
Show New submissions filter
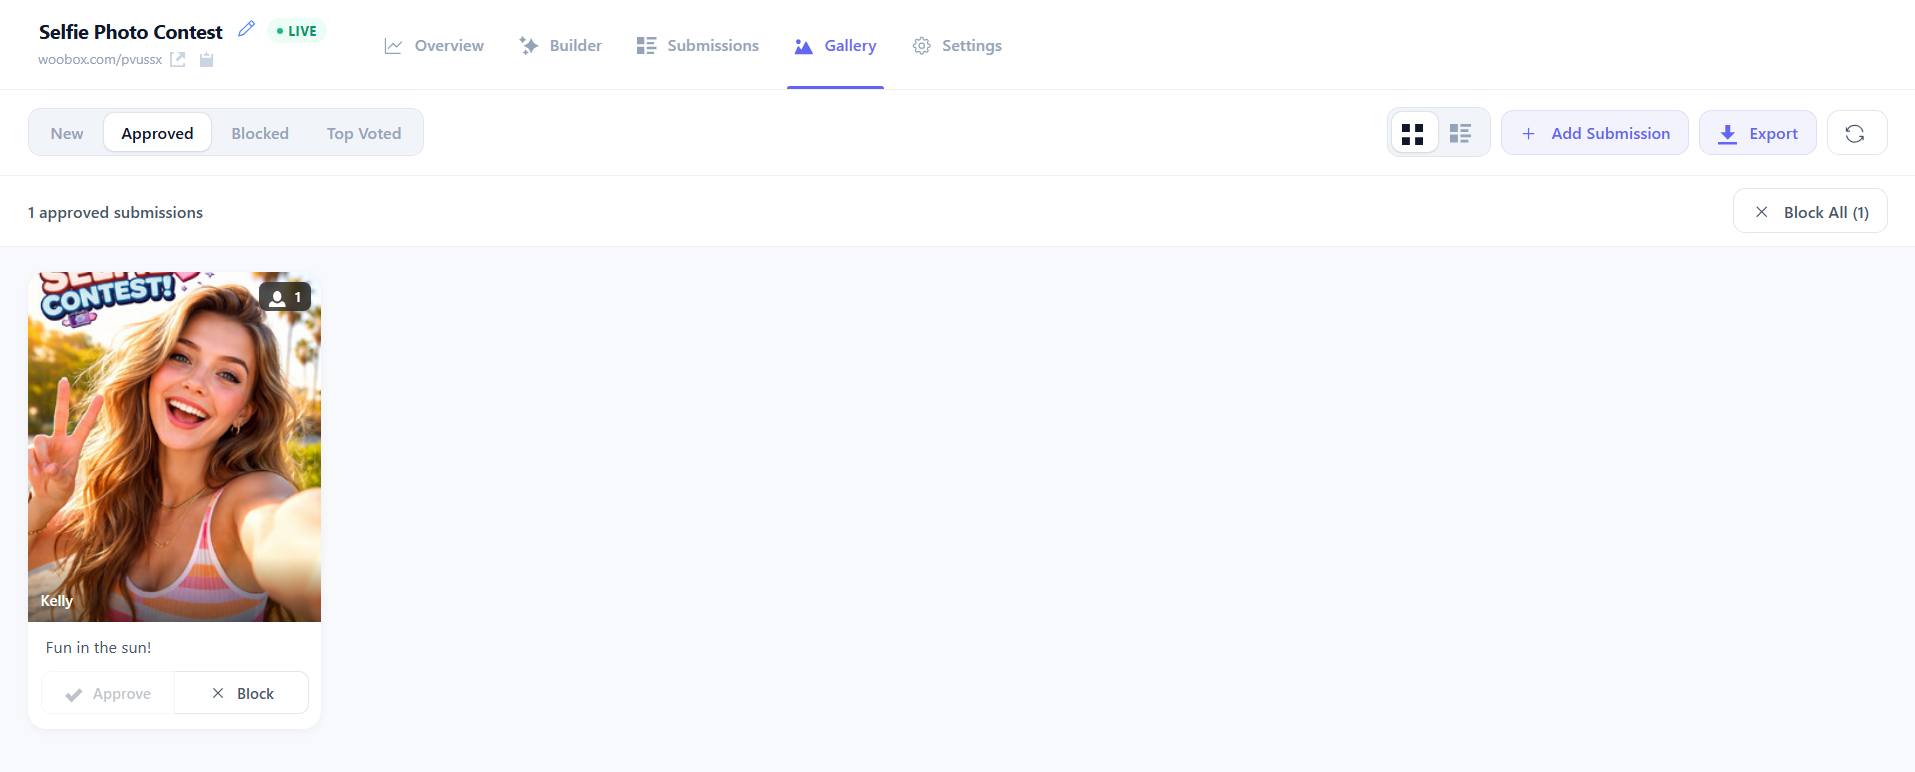[x=67, y=133]
